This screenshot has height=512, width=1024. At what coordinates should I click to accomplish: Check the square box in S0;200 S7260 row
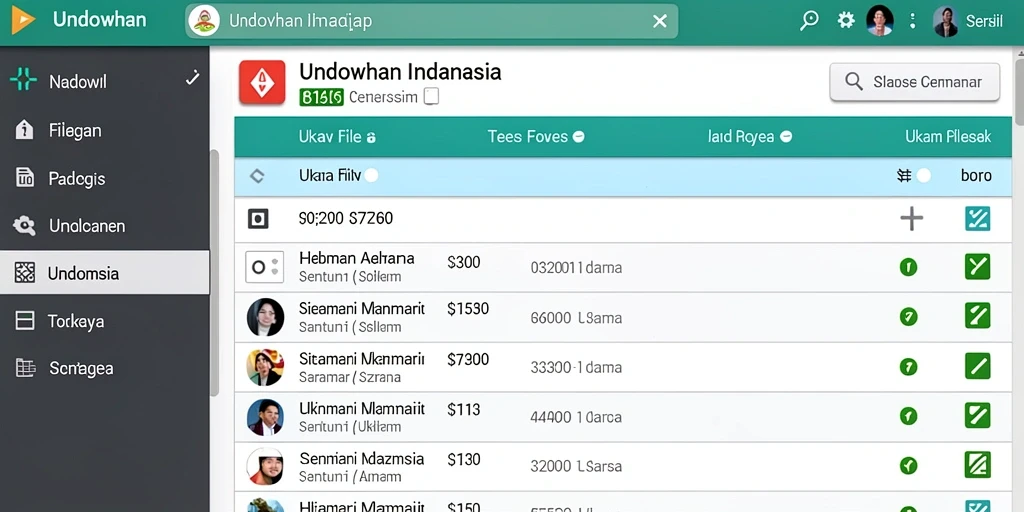coord(258,219)
